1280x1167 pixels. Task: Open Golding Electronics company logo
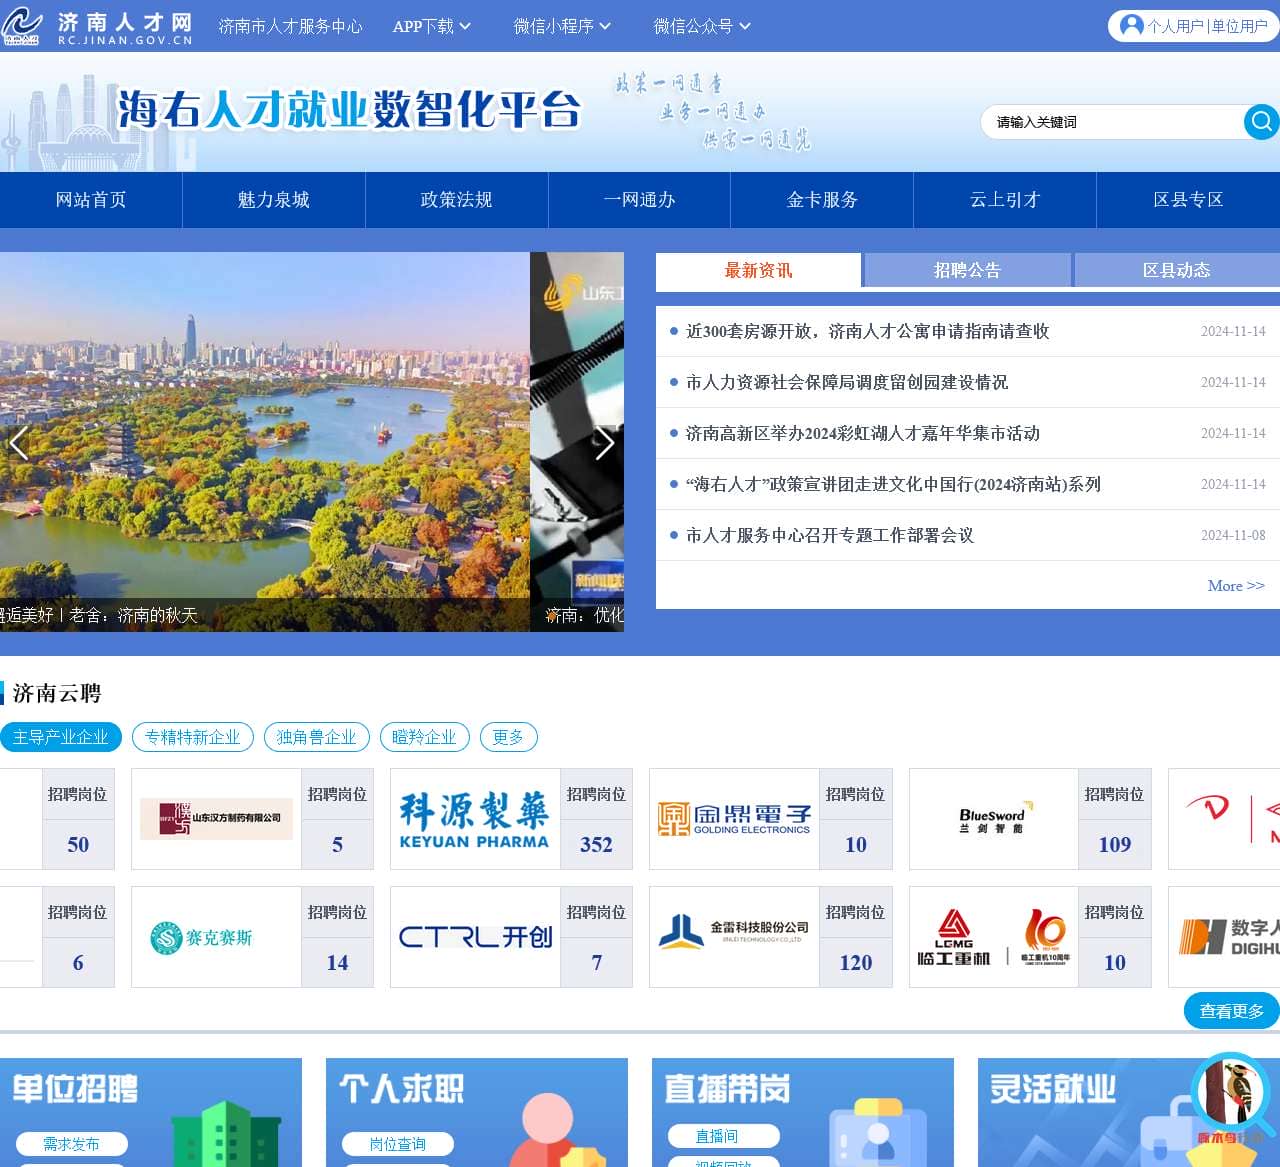[x=734, y=819]
